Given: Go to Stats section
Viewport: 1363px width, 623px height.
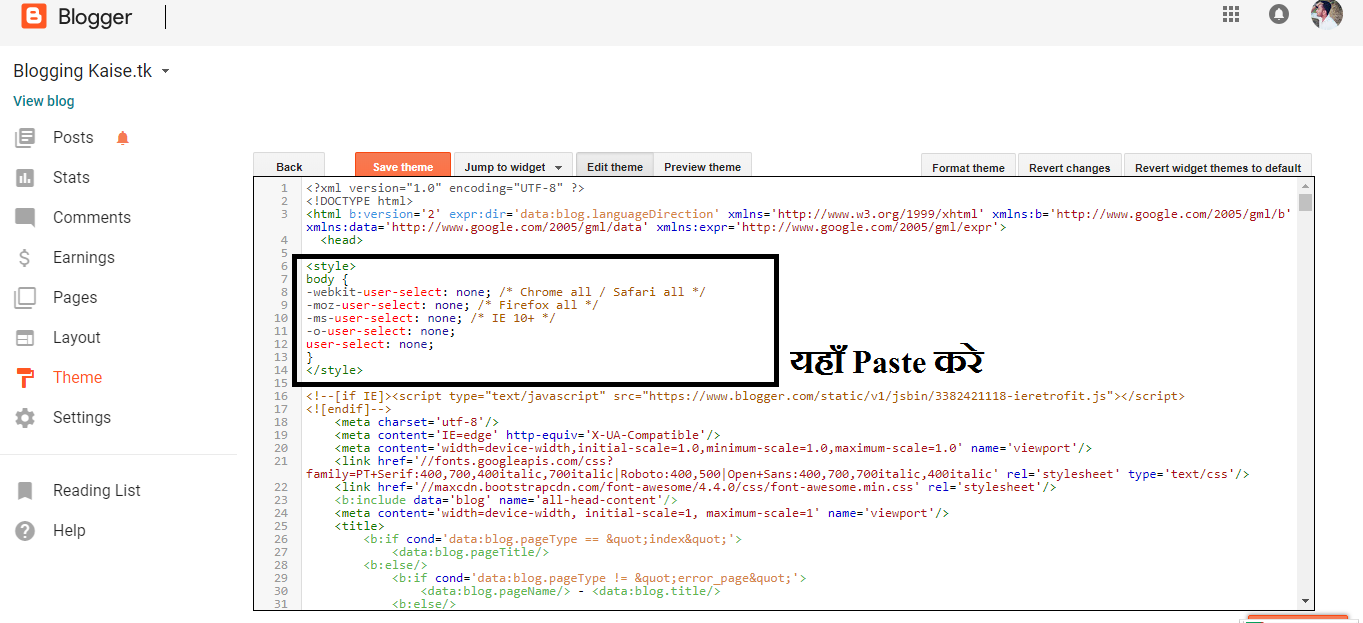Looking at the screenshot, I should click(71, 178).
